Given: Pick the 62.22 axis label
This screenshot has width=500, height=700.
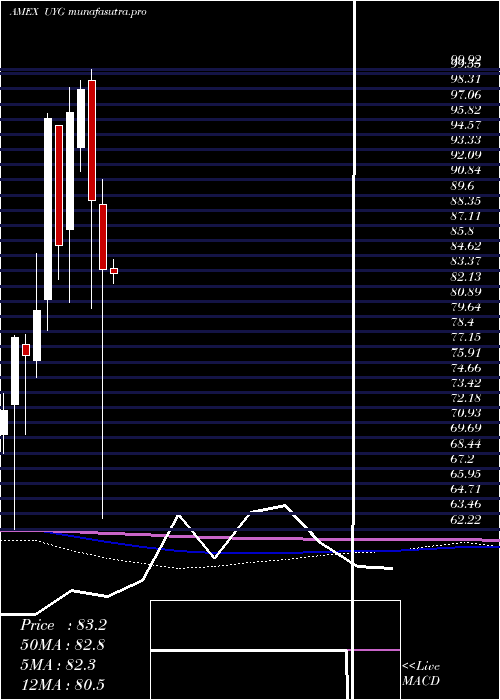Looking at the screenshot, I should pyautogui.click(x=466, y=520).
